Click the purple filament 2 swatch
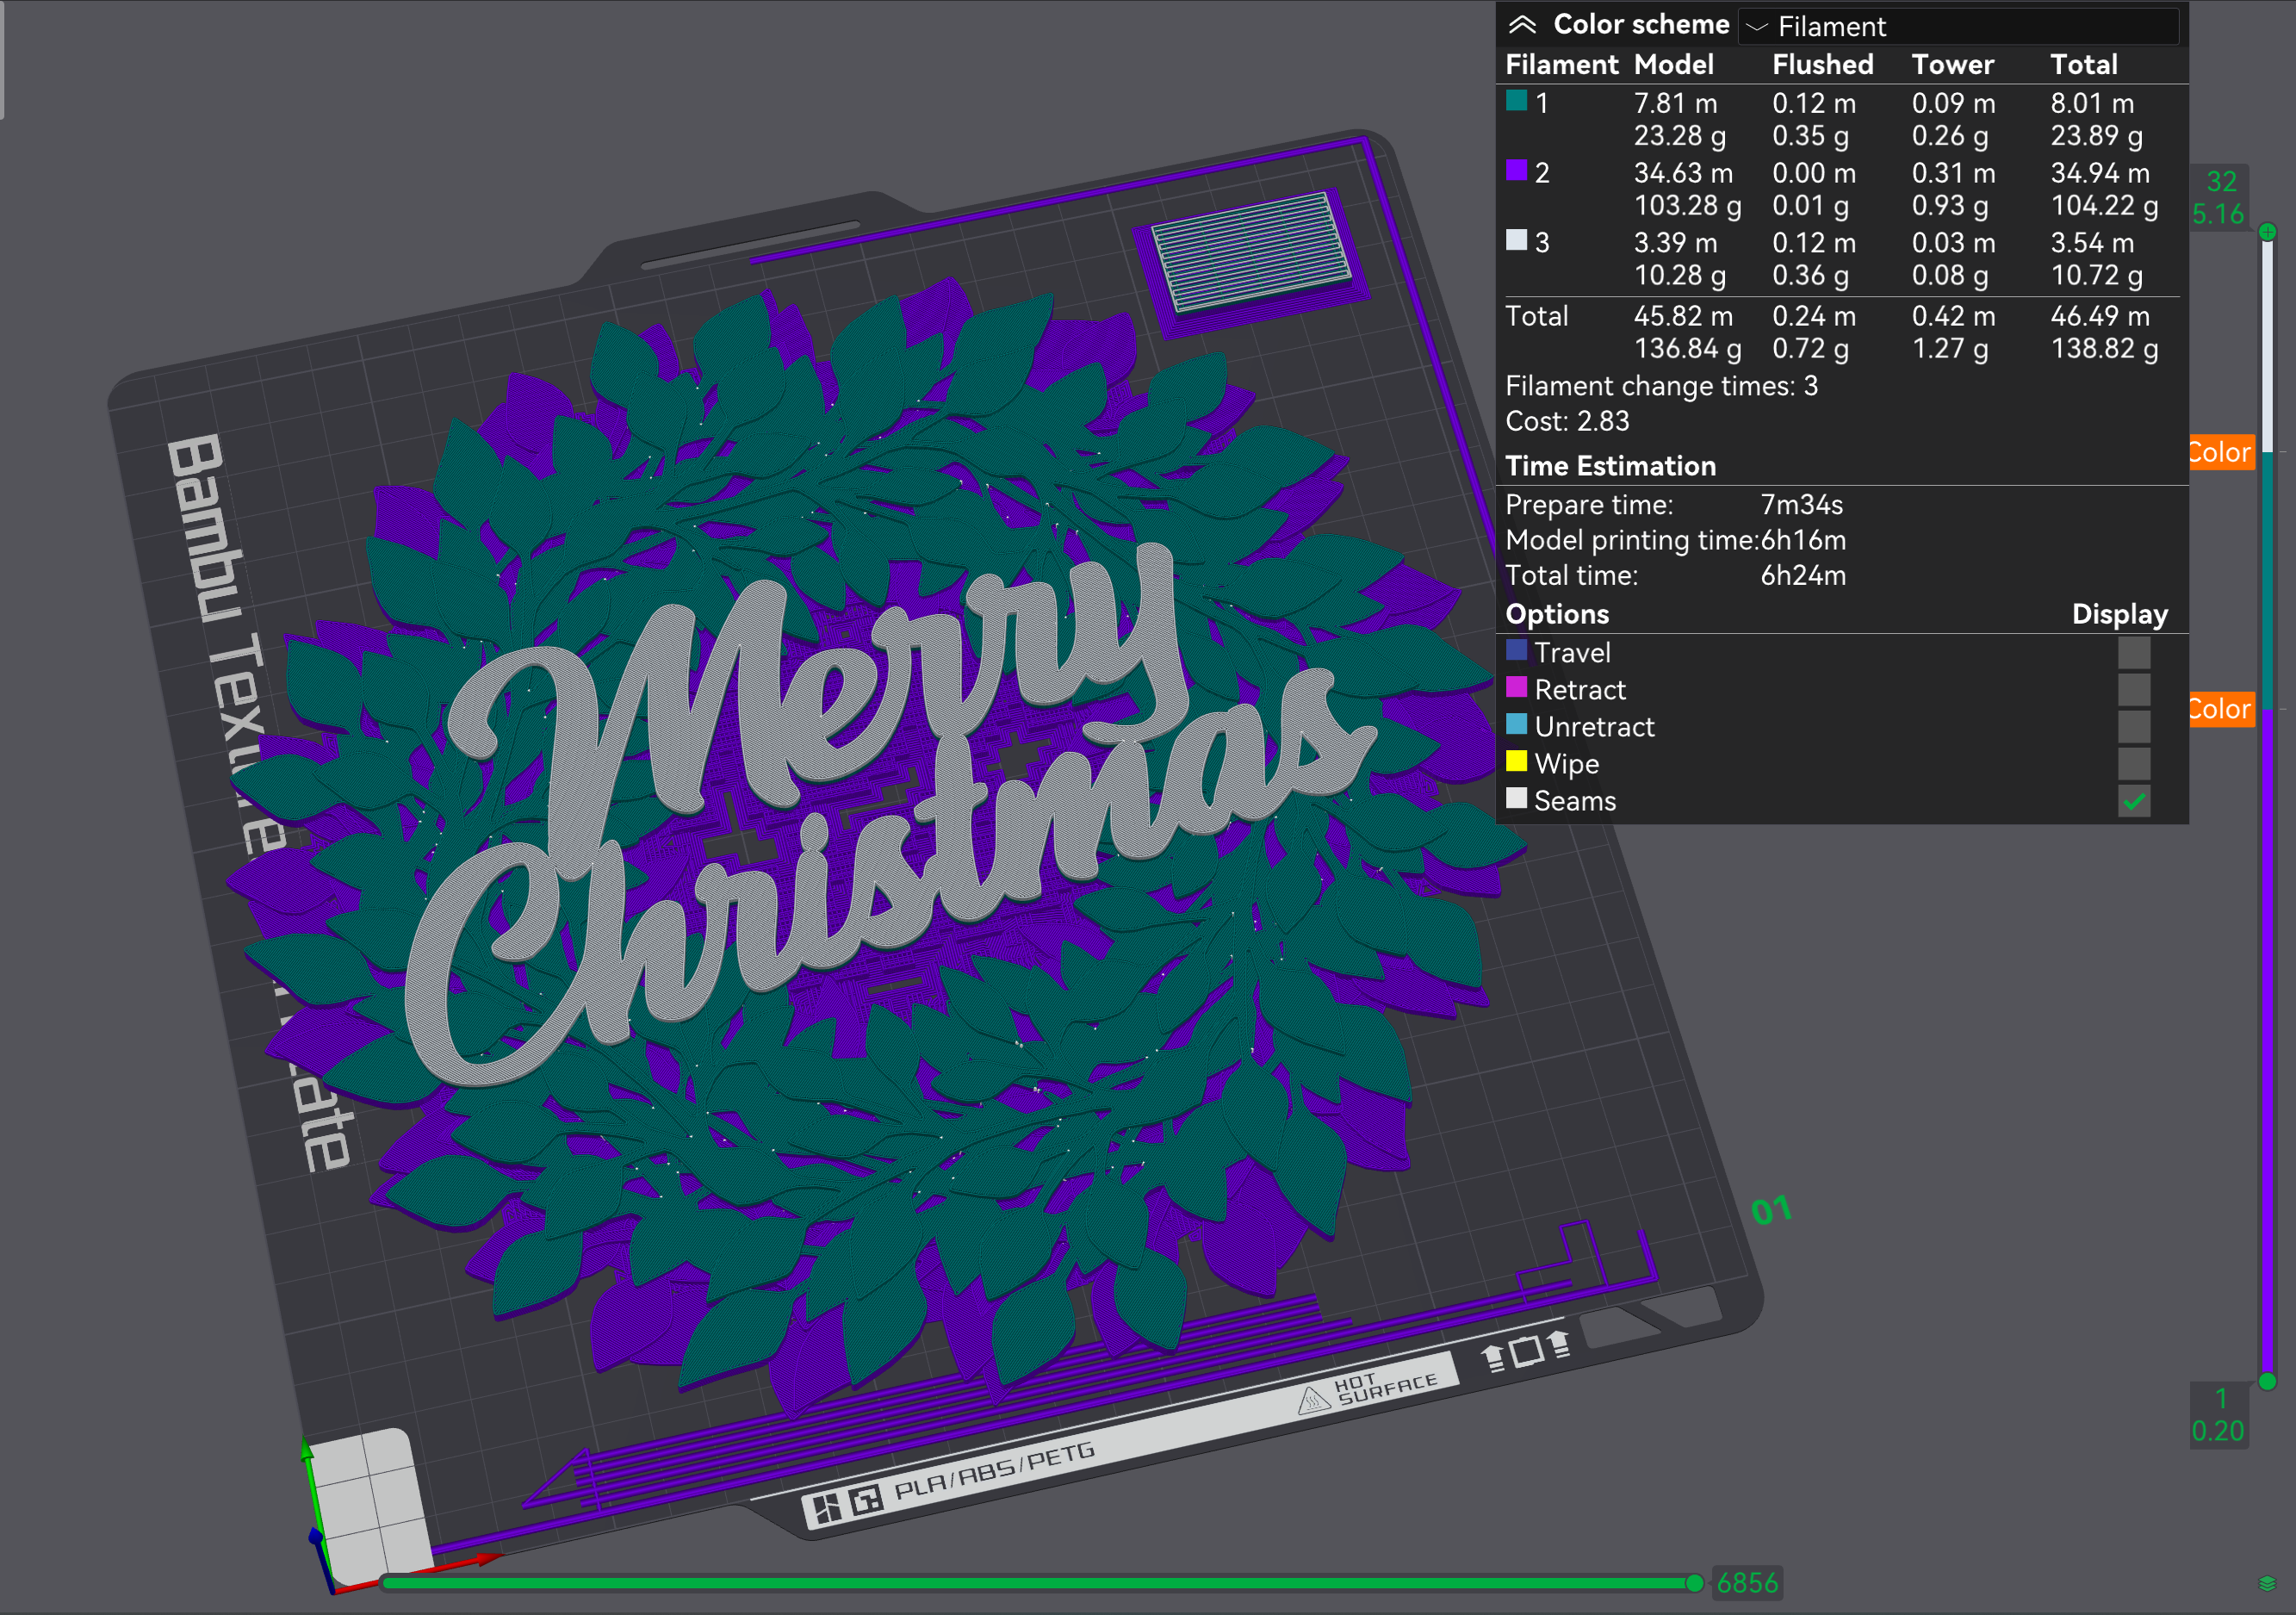The height and width of the screenshot is (1615, 2296). (1516, 170)
